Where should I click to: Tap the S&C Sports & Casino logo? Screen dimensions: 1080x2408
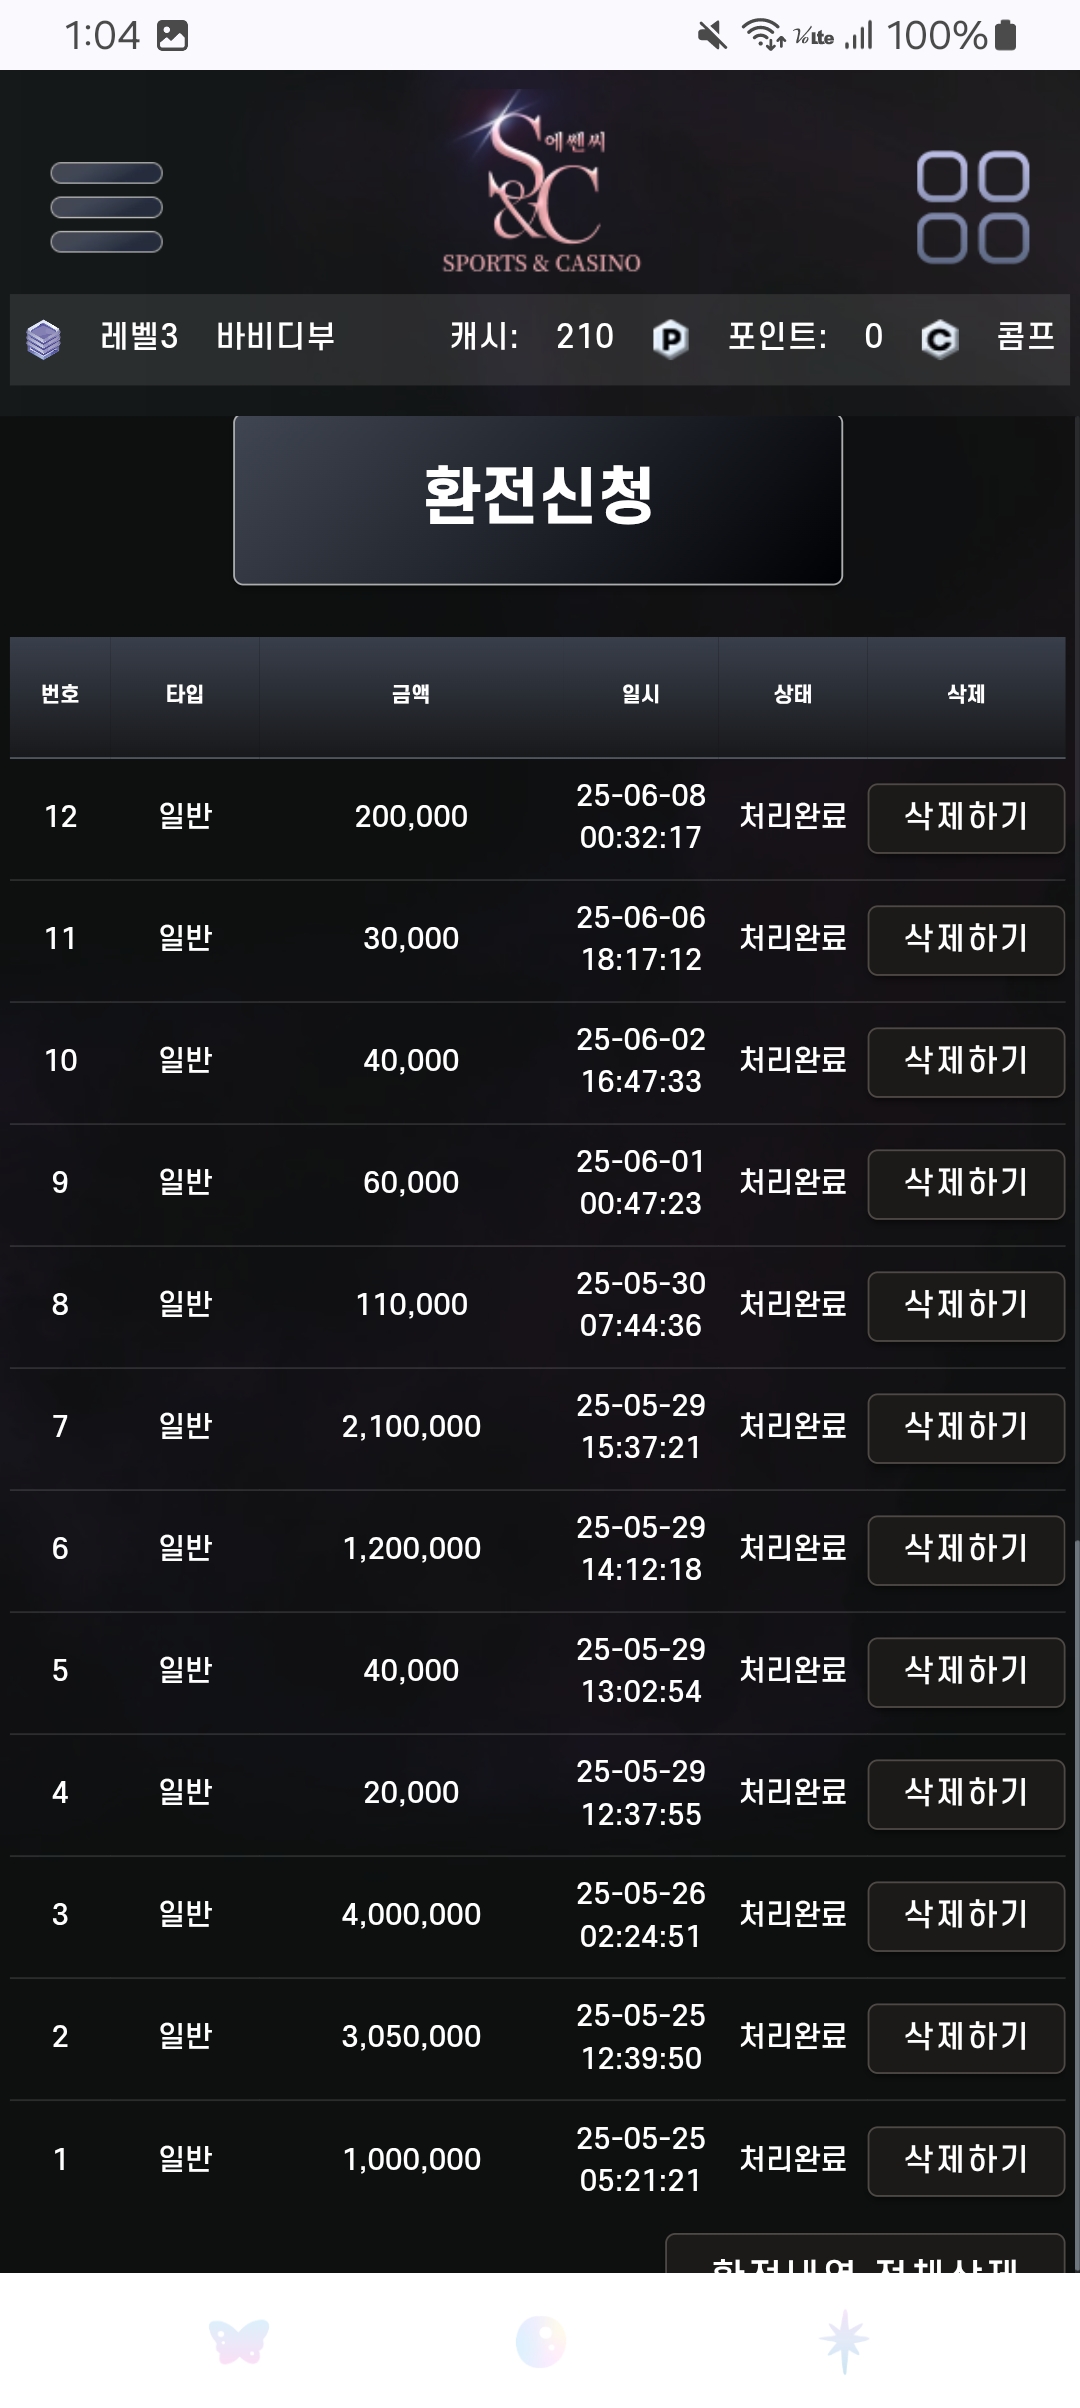pos(541,183)
